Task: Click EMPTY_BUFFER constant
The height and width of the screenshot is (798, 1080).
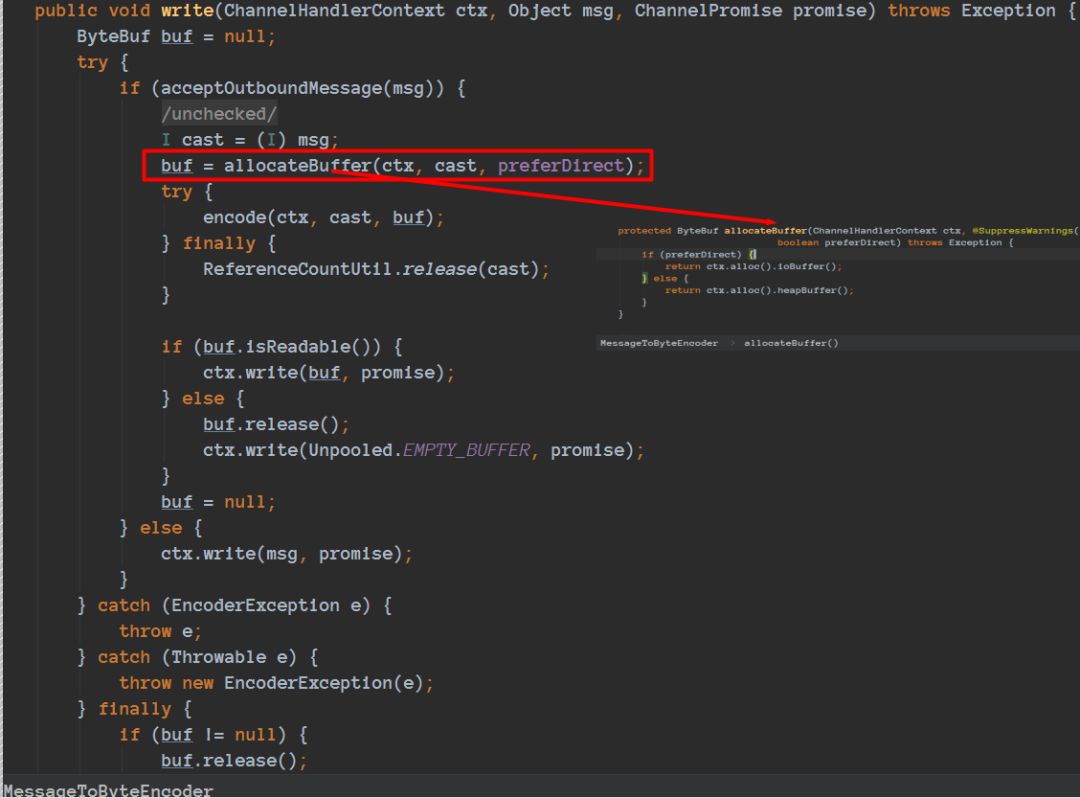Action: [466, 450]
